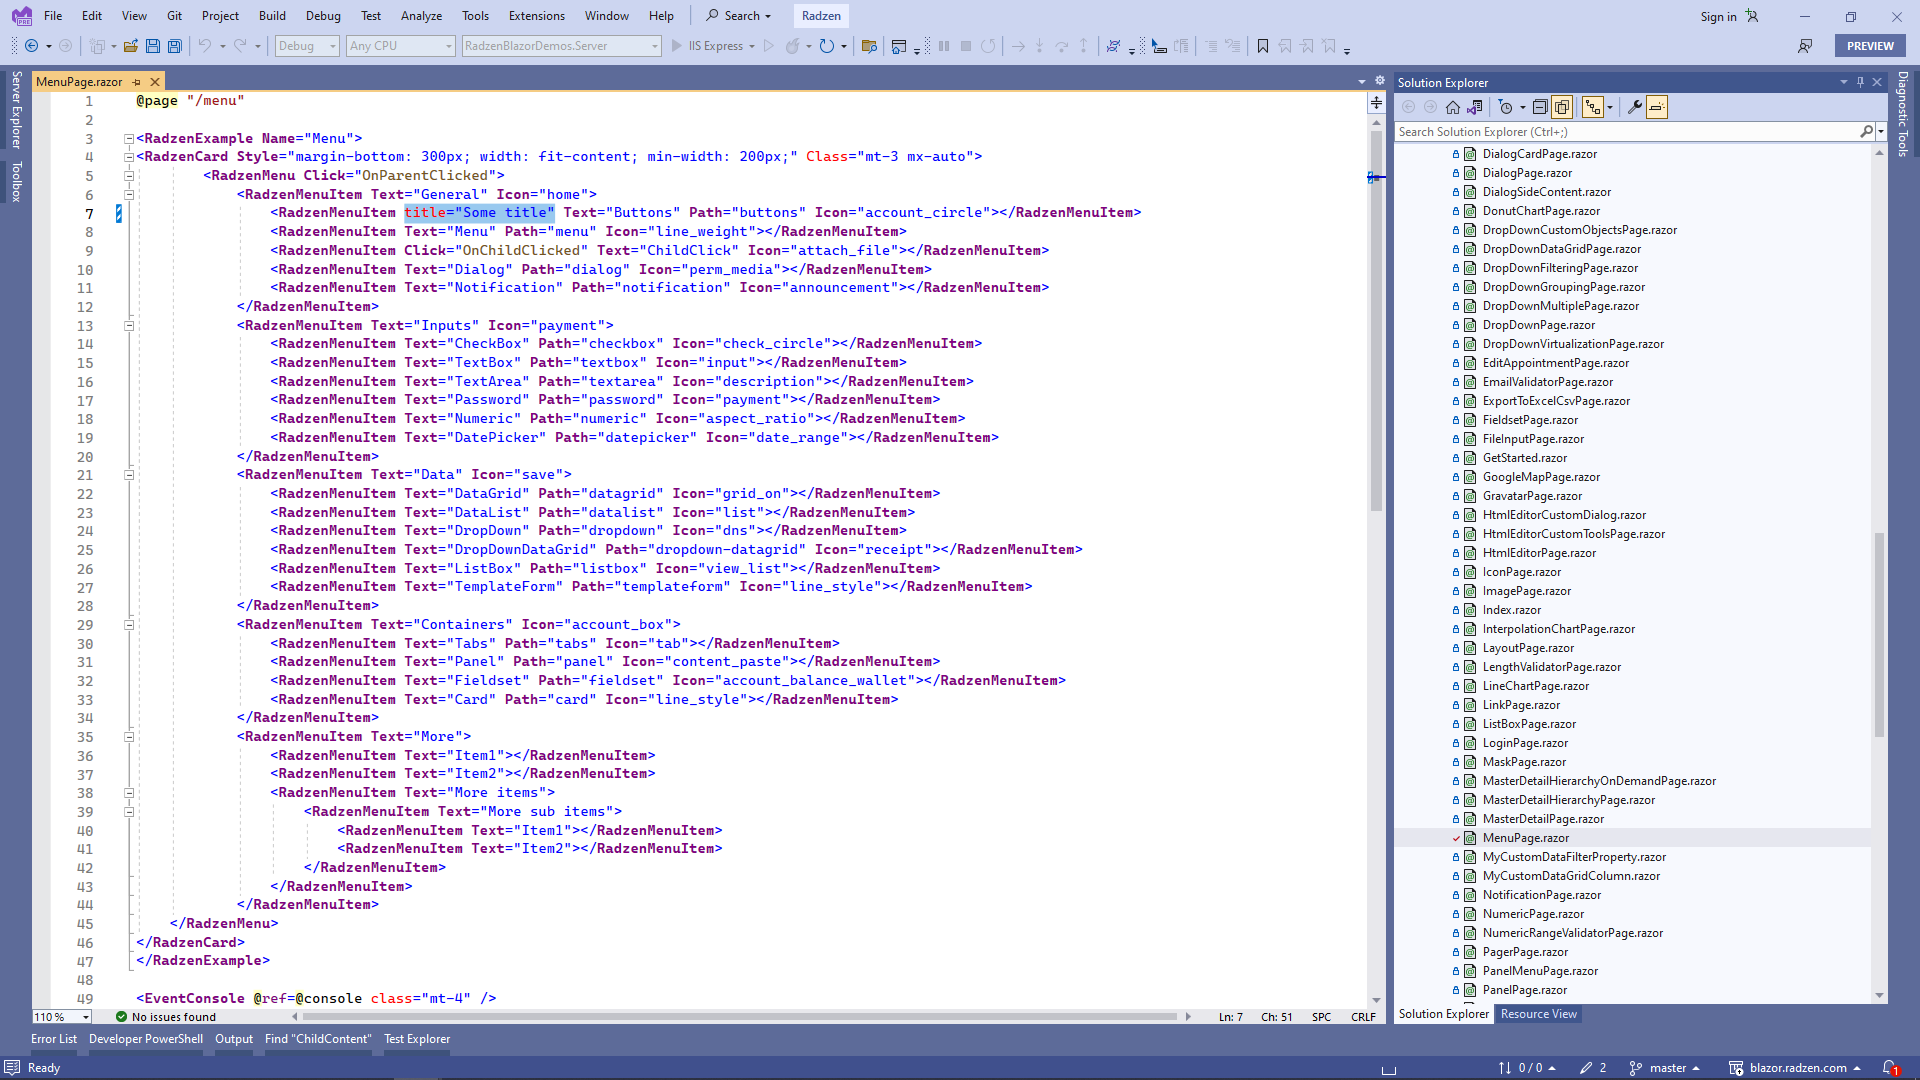This screenshot has height=1080, width=1920.
Task: Click the Send Feedback person icon
Action: coord(1805,46)
